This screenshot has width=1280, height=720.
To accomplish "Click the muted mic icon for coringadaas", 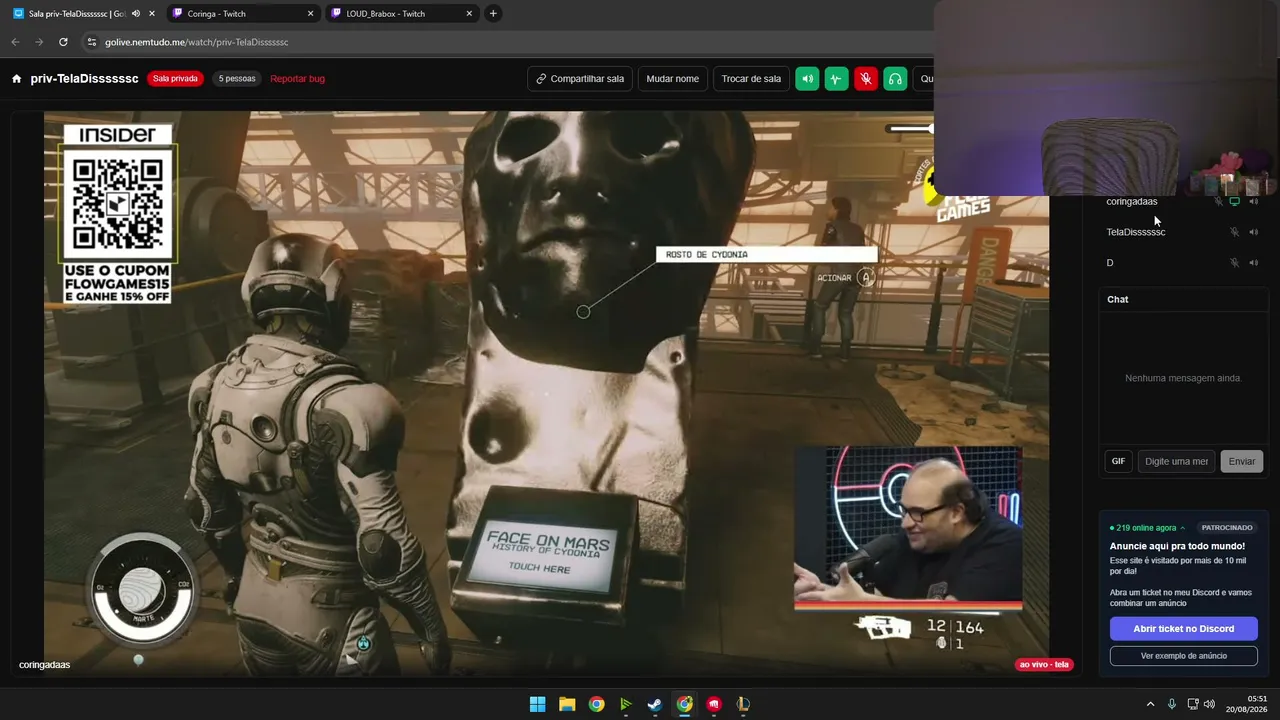I will click(1218, 201).
